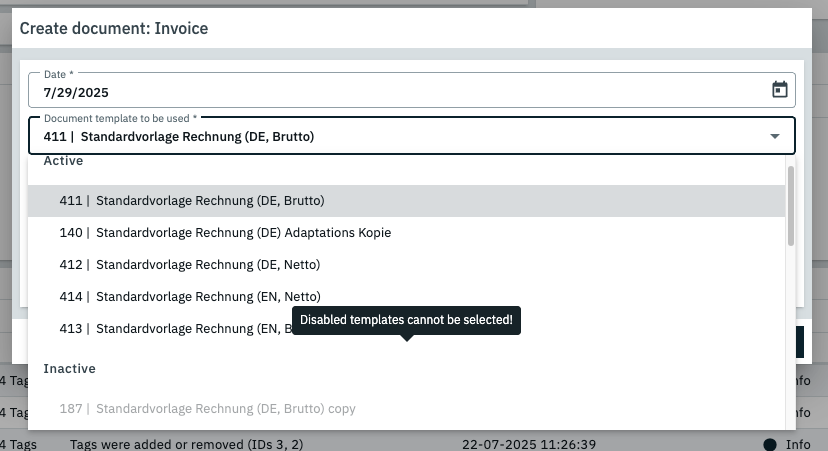Click the 'Disabled templates cannot be selected!' tooltip

tap(406, 320)
